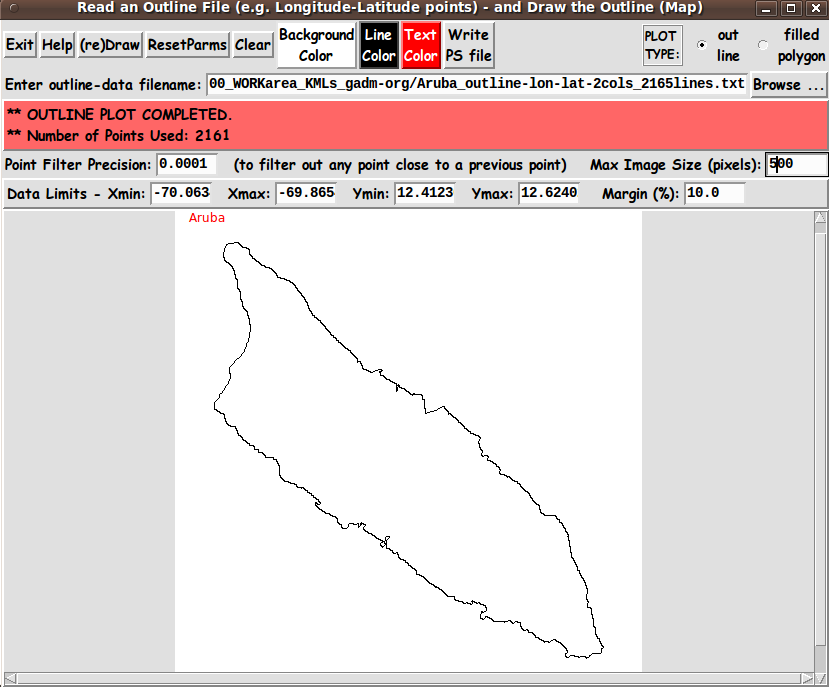Click the Exit button
The height and width of the screenshot is (687, 829).
(x=20, y=45)
